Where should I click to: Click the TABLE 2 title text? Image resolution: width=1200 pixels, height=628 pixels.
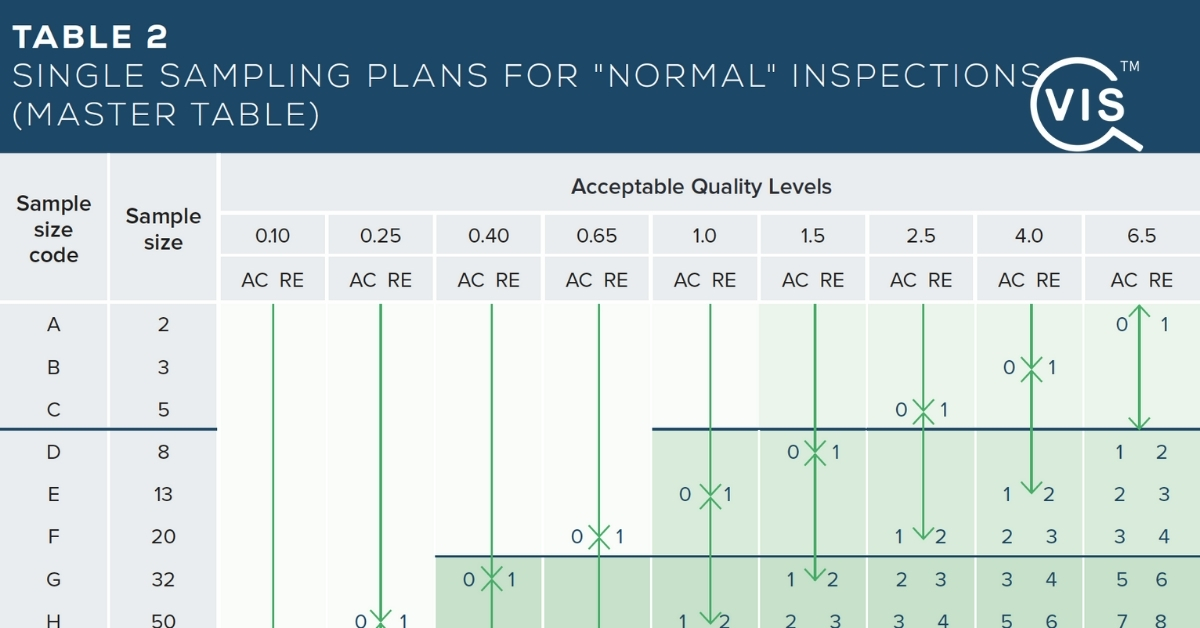tap(90, 37)
